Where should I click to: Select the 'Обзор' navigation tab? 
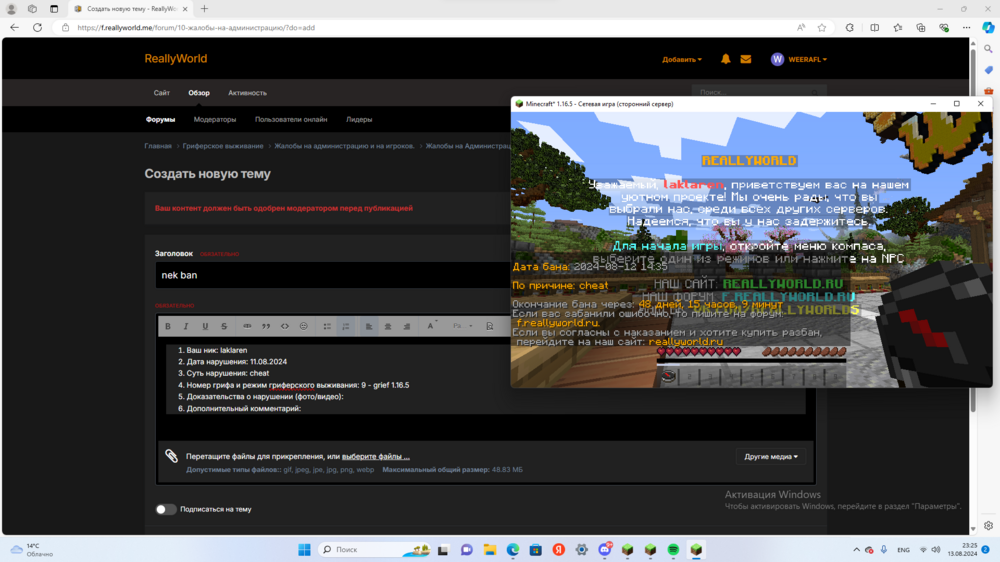tap(199, 92)
